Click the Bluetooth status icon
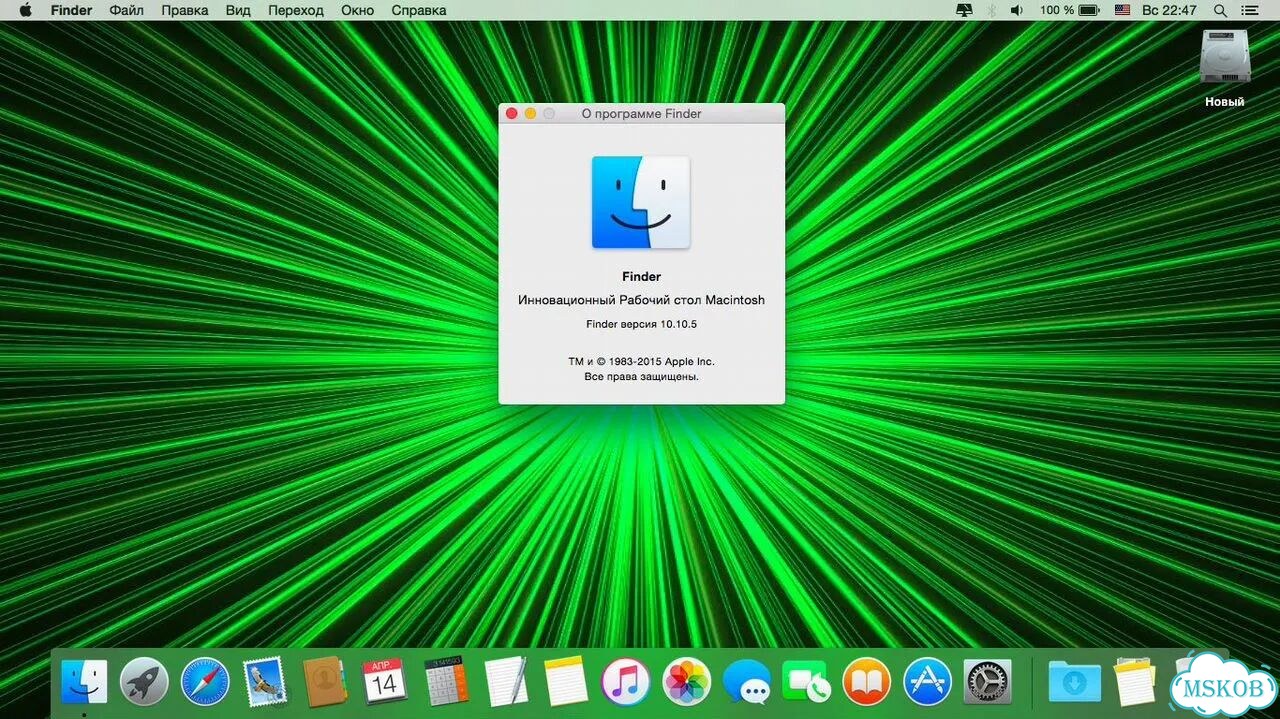The height and width of the screenshot is (719, 1280). [992, 10]
